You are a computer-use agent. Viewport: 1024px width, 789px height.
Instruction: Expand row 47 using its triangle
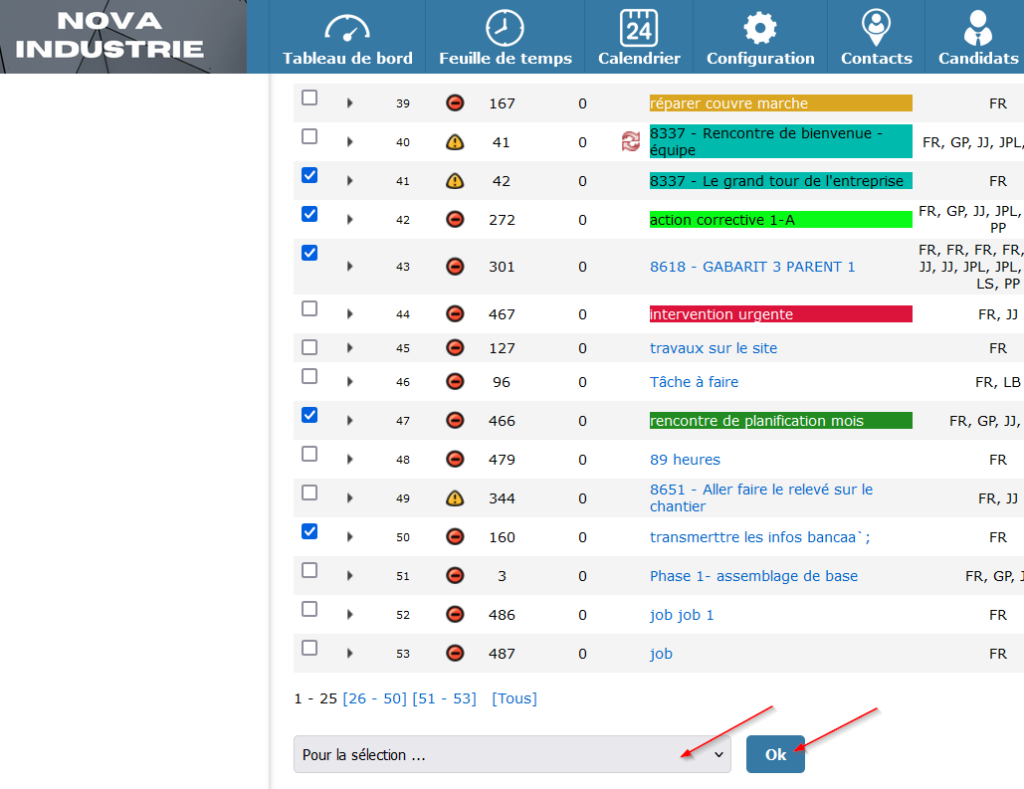[350, 421]
